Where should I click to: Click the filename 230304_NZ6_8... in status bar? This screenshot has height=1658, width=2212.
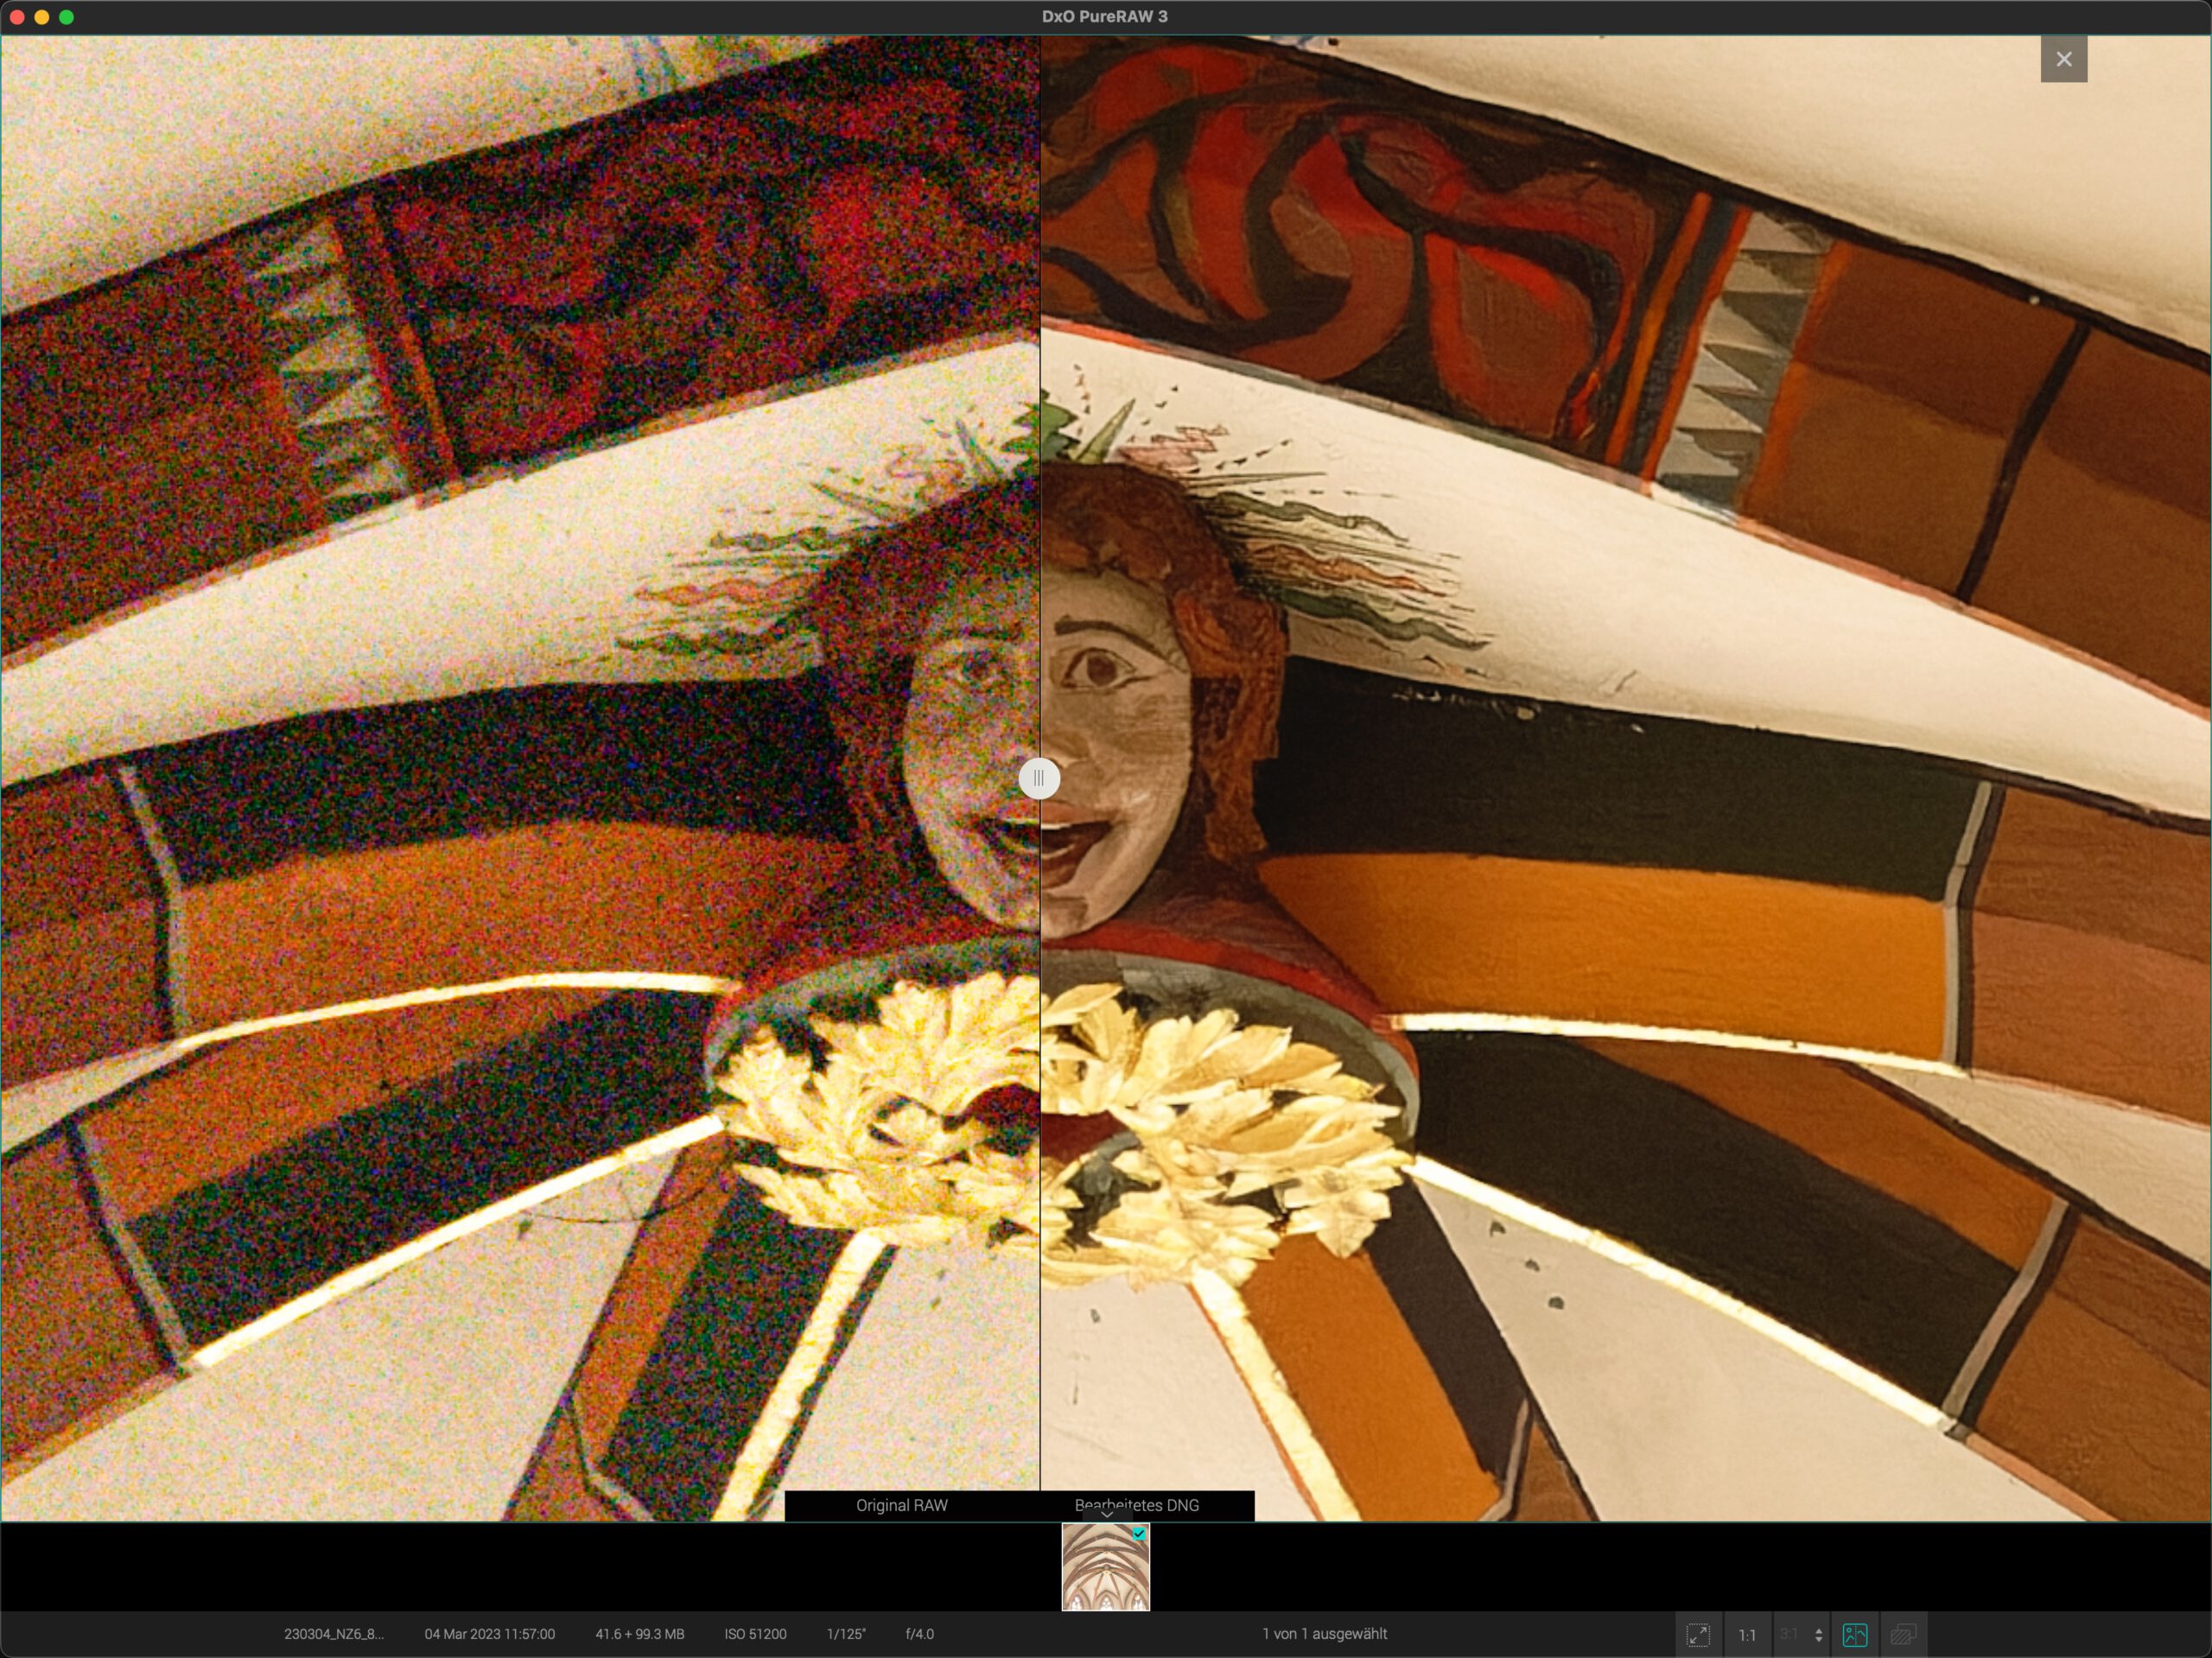333,1634
